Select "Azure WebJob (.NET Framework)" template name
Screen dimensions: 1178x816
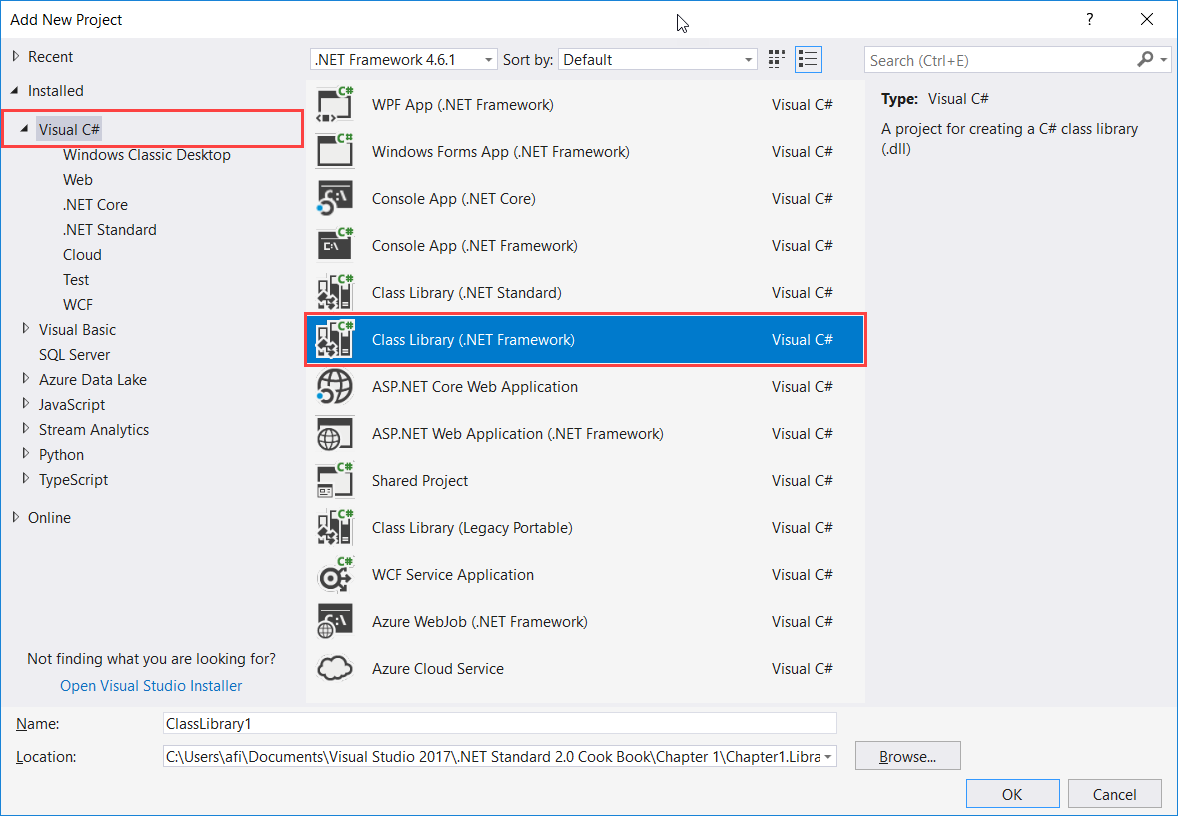[480, 621]
